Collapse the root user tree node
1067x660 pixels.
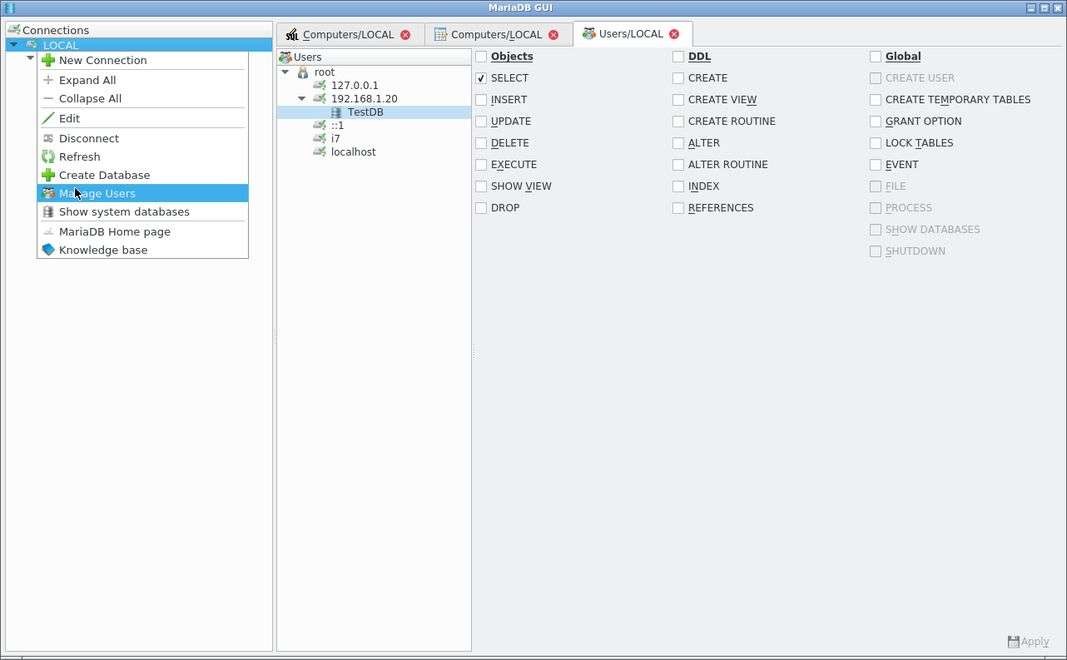(x=285, y=72)
